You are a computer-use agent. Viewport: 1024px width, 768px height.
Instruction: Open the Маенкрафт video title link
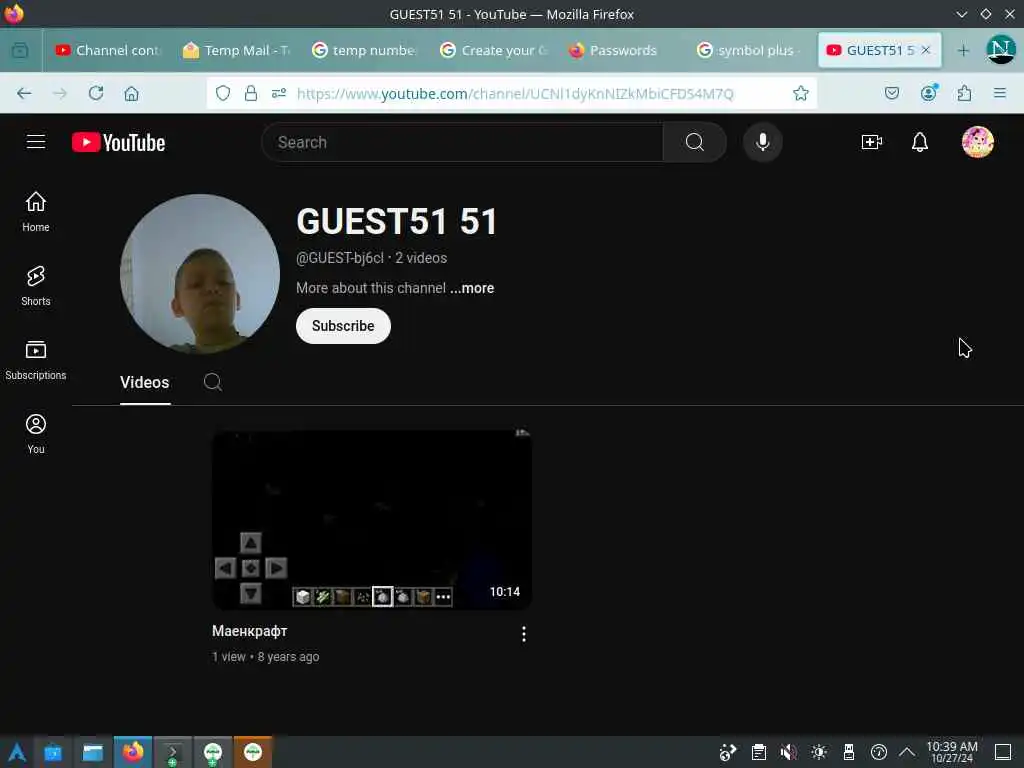(249, 631)
